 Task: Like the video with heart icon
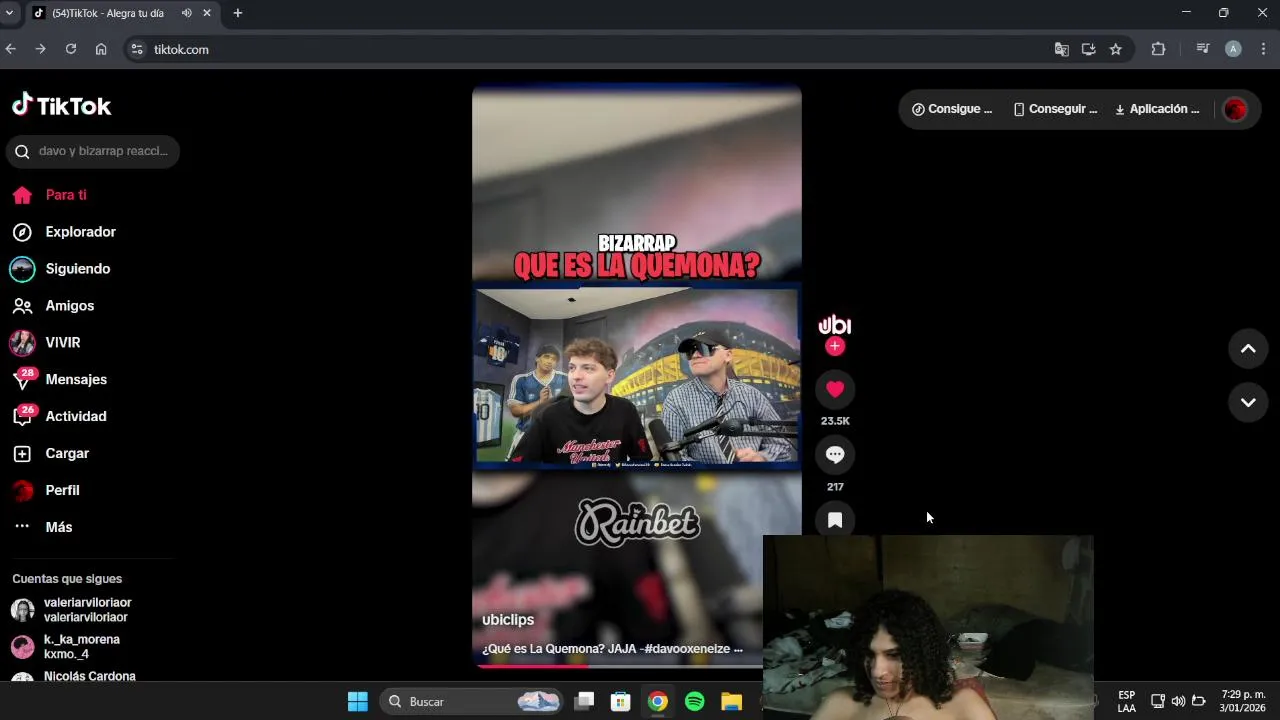coord(835,389)
